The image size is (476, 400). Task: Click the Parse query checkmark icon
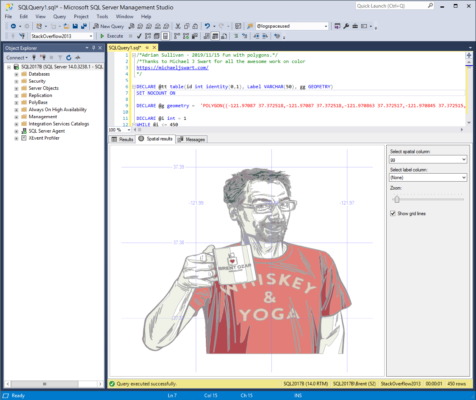tap(139, 36)
